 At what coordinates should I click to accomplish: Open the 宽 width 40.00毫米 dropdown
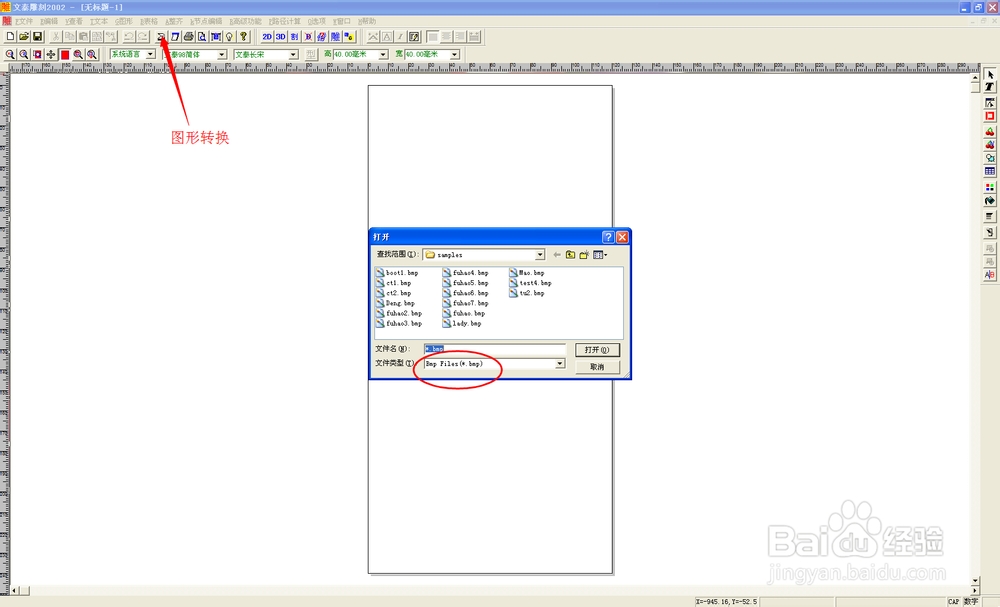[455, 55]
